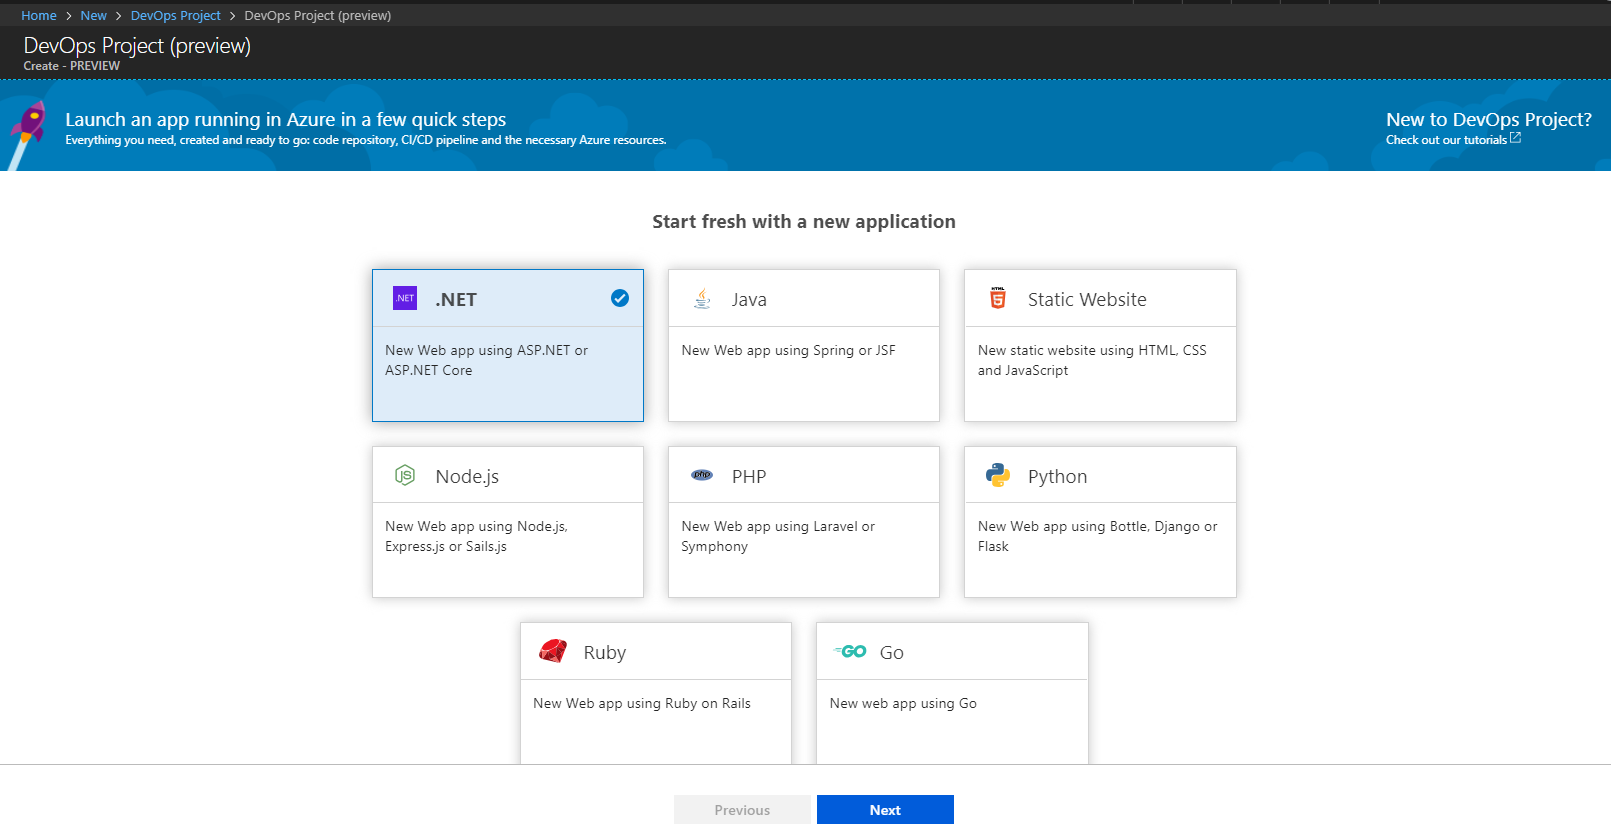
Task: Click 'DevOps Project (preview)' page title
Action: coord(137,46)
